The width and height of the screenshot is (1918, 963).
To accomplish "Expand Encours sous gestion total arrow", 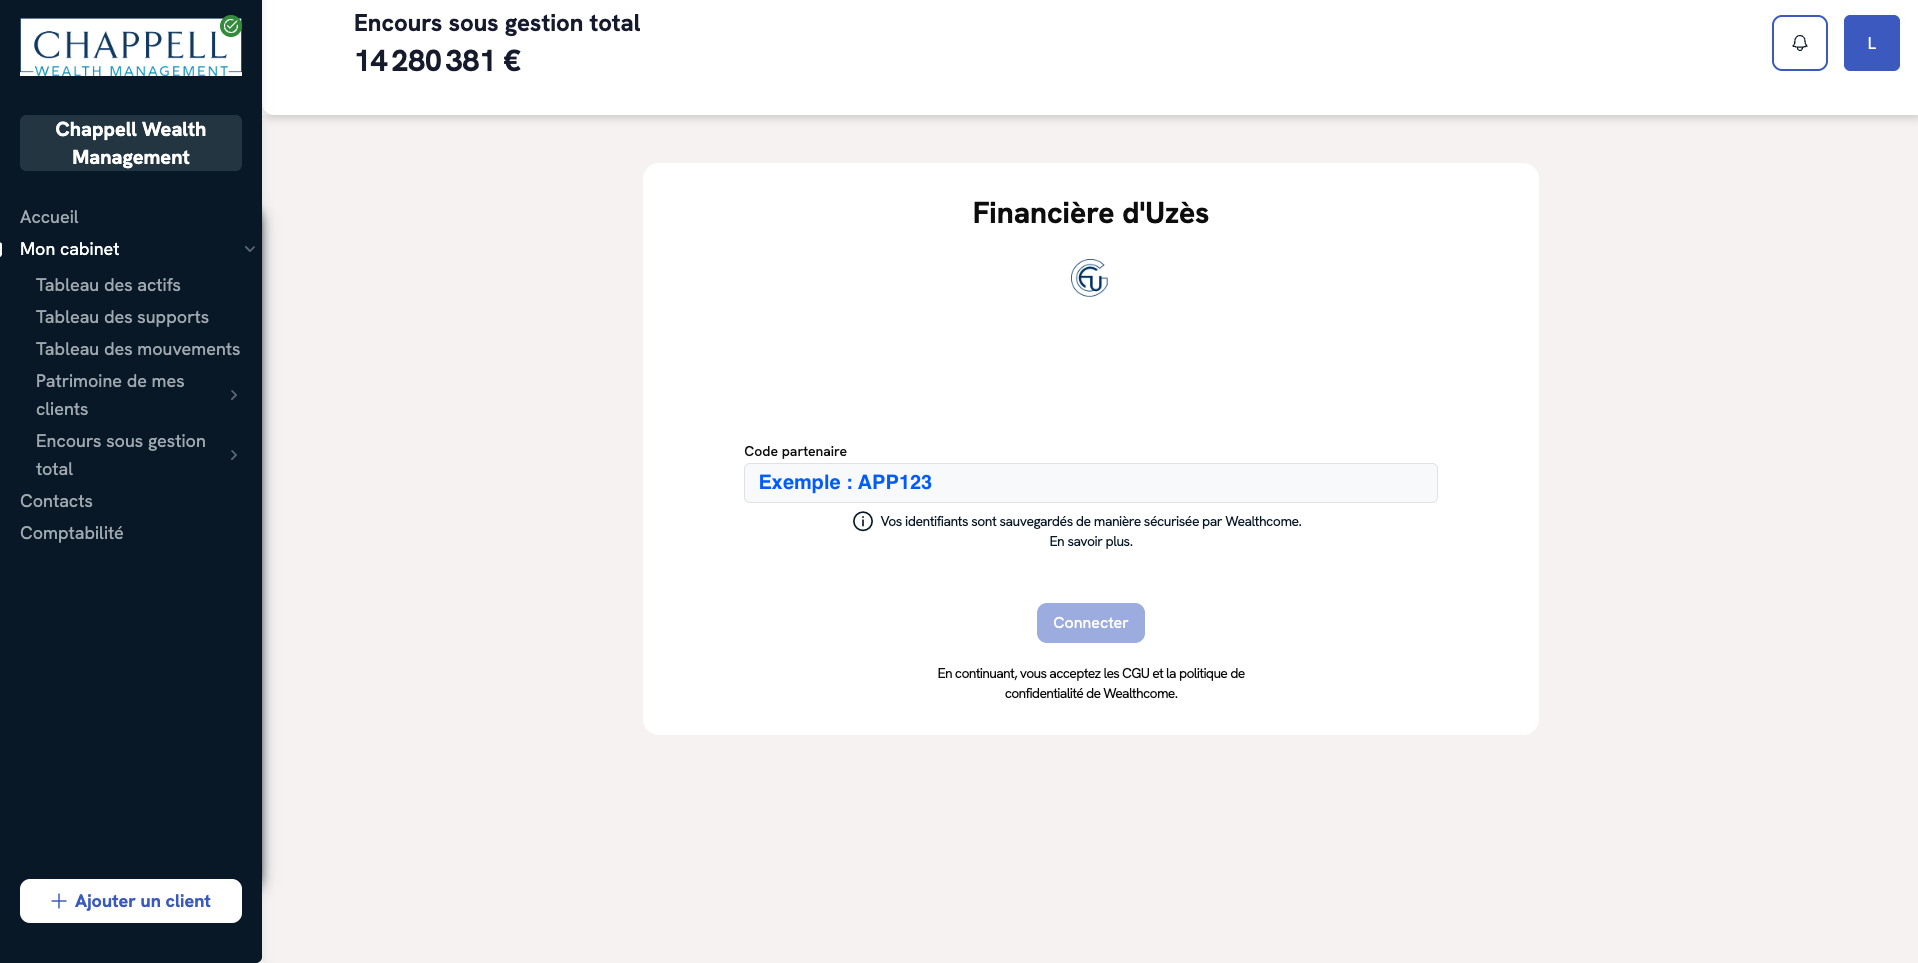I will [x=234, y=455].
